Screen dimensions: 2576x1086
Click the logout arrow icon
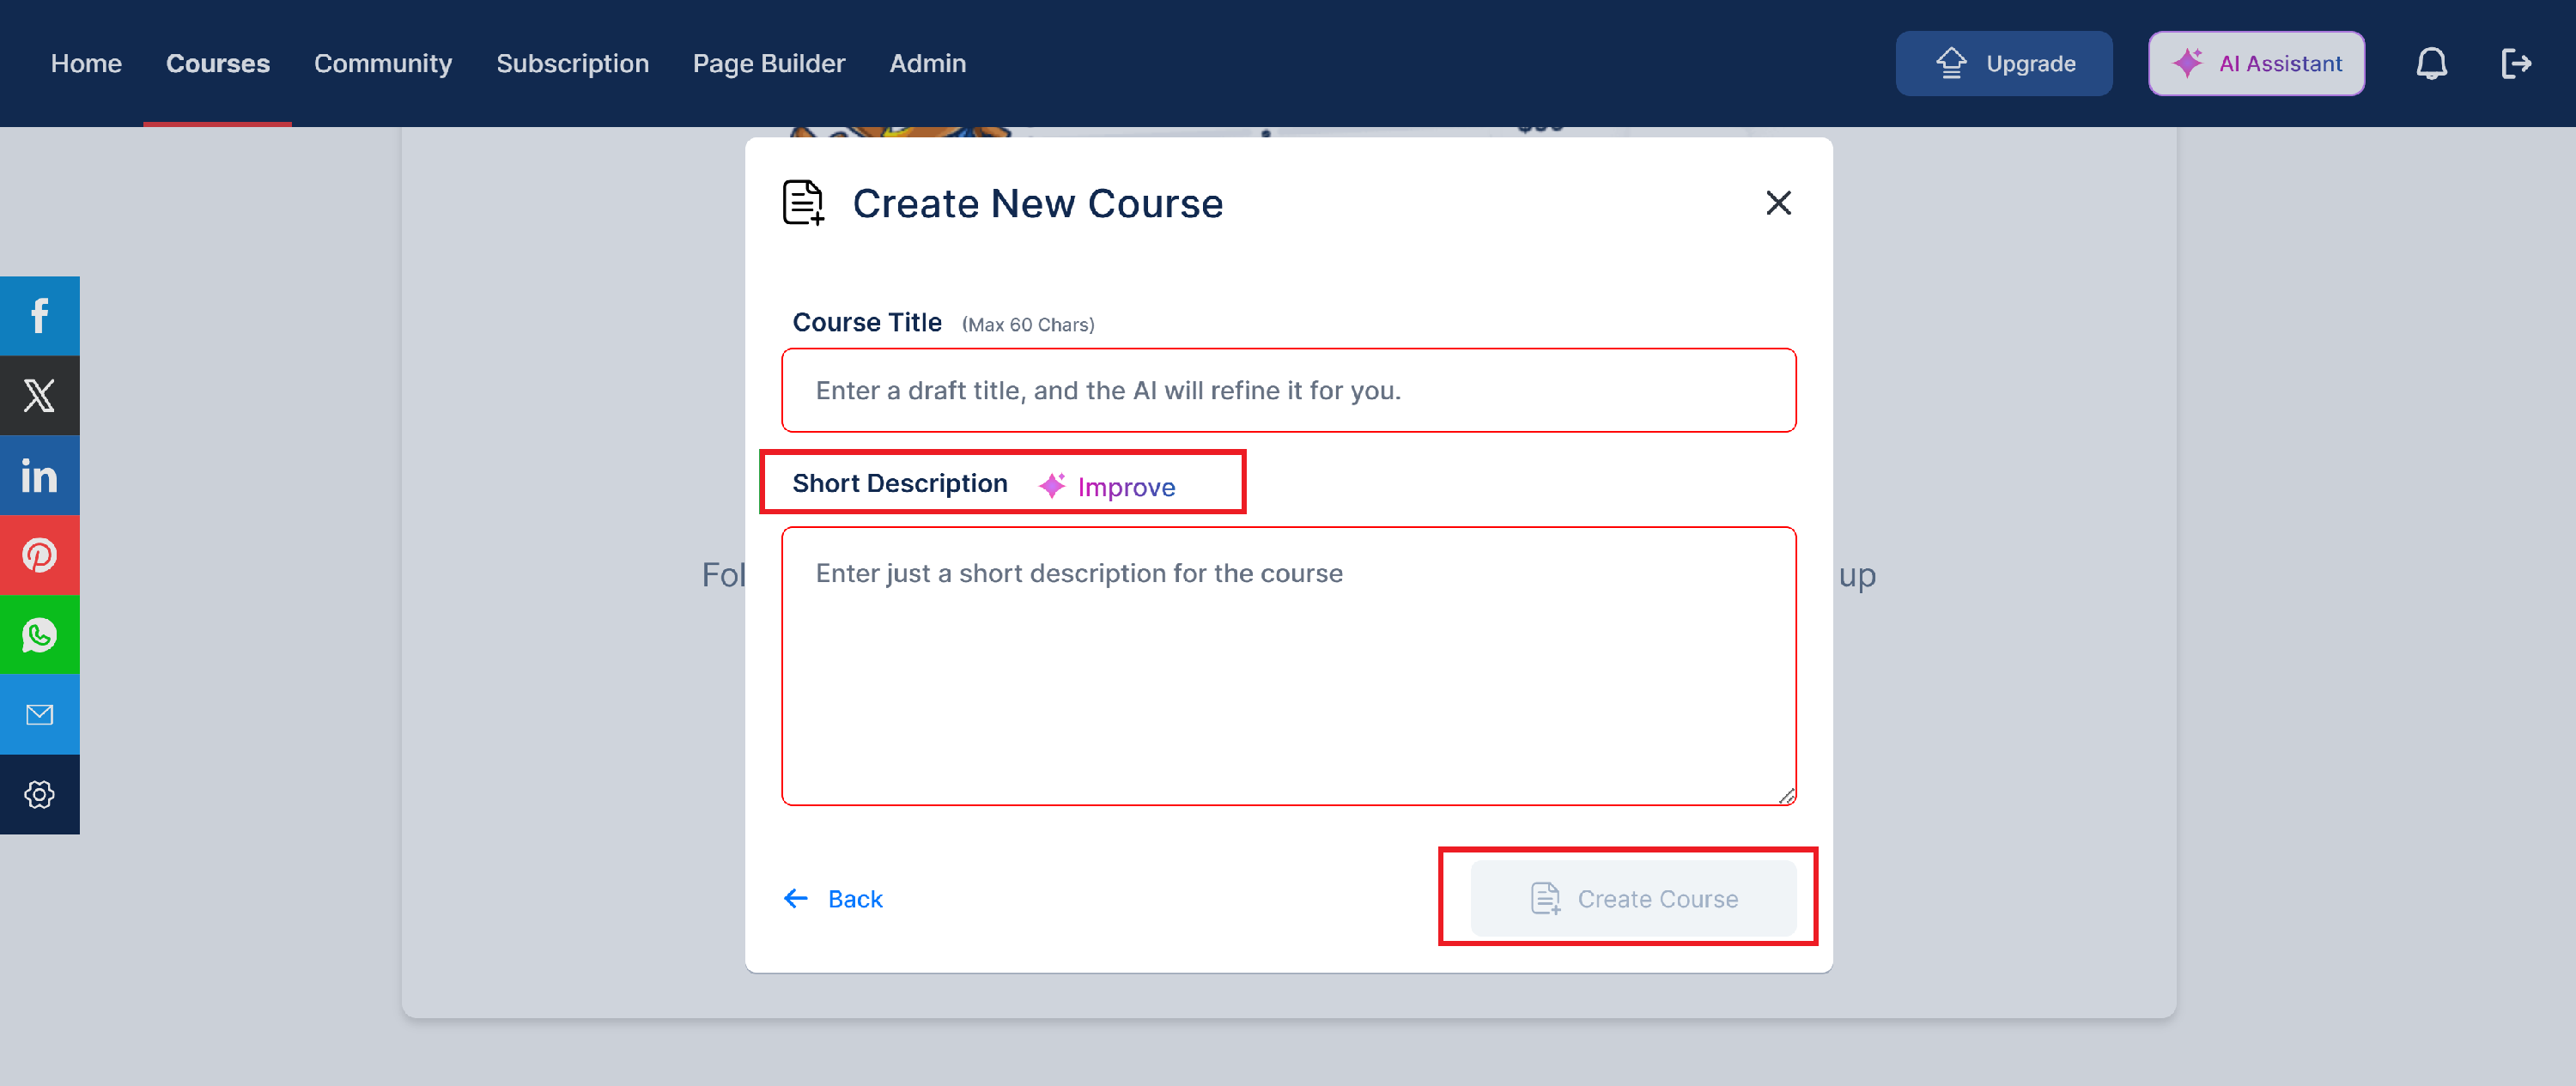pos(2515,64)
